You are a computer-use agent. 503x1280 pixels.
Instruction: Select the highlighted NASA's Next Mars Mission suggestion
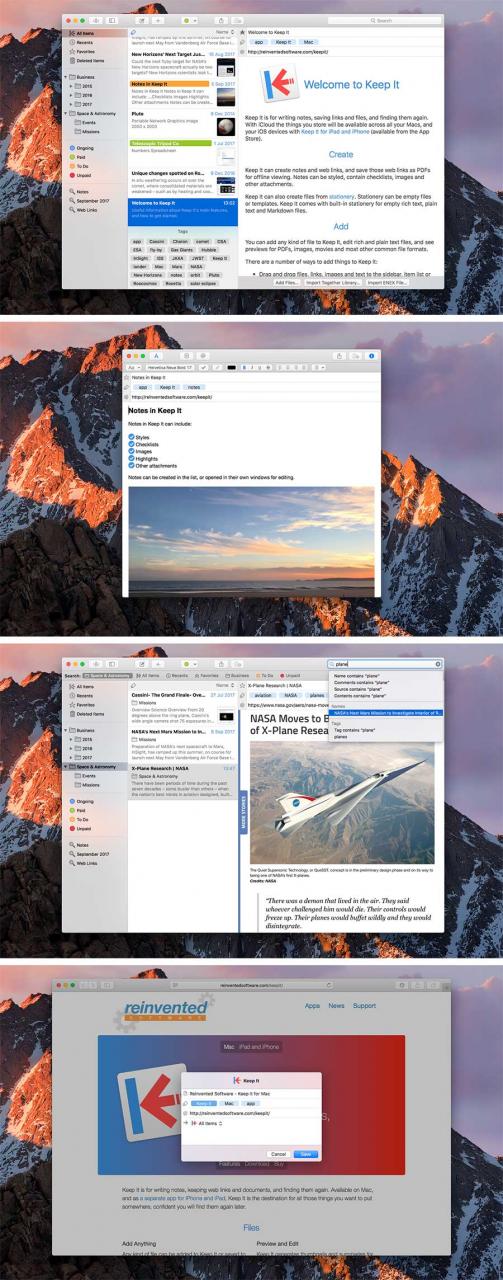click(x=386, y=712)
